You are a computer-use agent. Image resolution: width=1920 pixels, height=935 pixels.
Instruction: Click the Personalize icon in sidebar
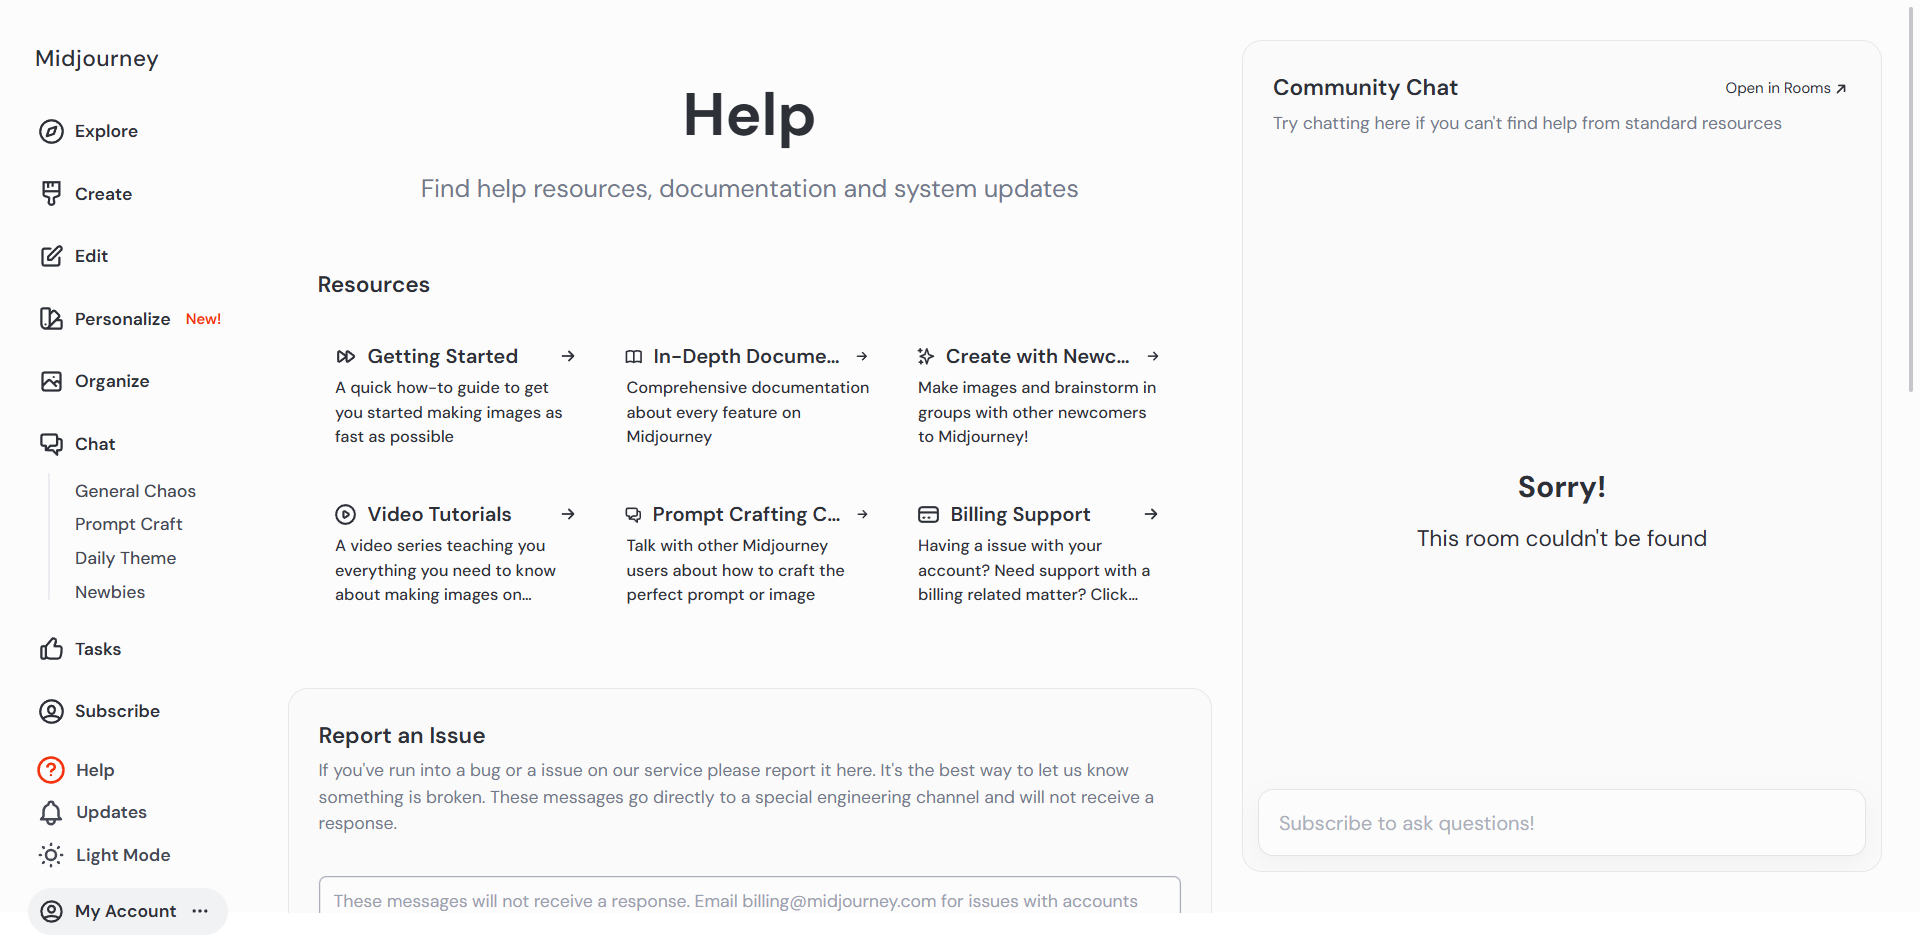[51, 318]
